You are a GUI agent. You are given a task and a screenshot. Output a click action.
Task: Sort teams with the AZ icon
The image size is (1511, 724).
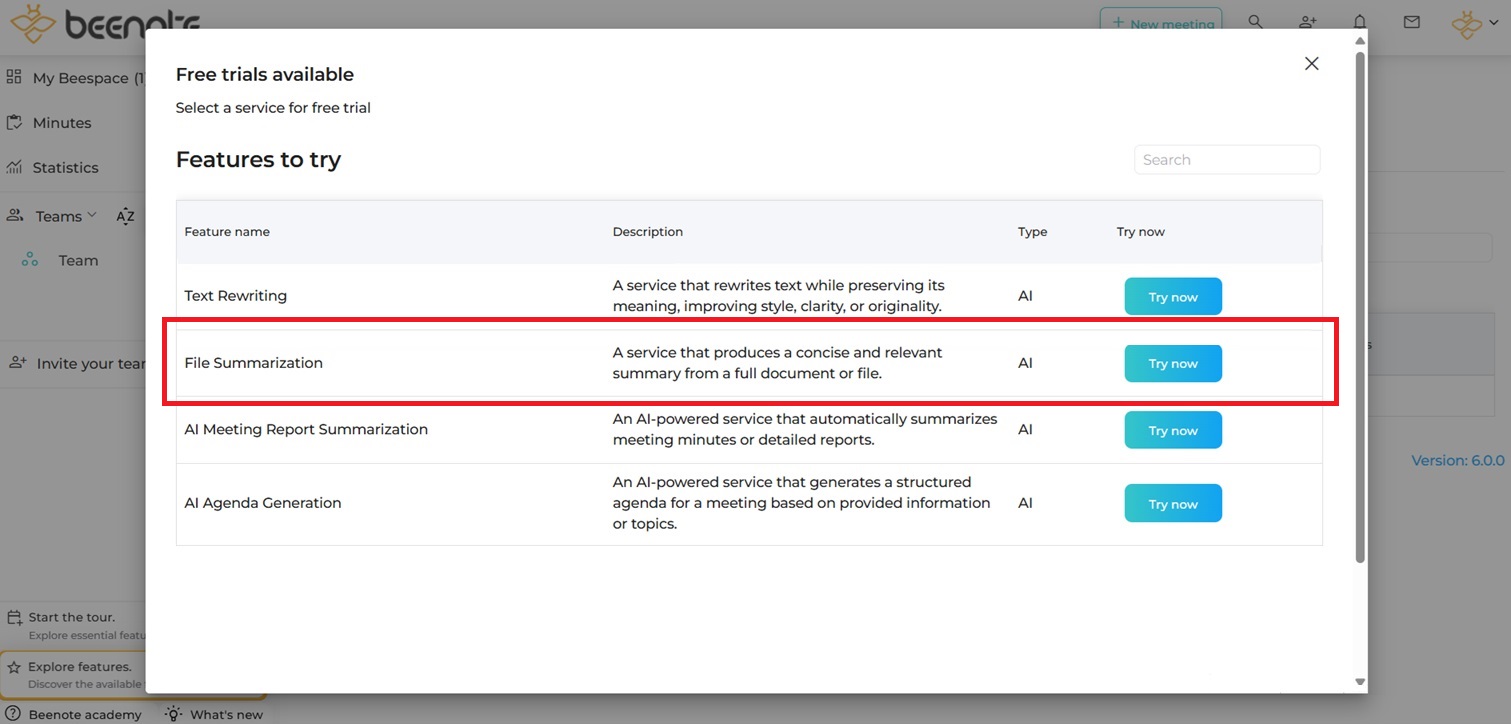pos(125,217)
